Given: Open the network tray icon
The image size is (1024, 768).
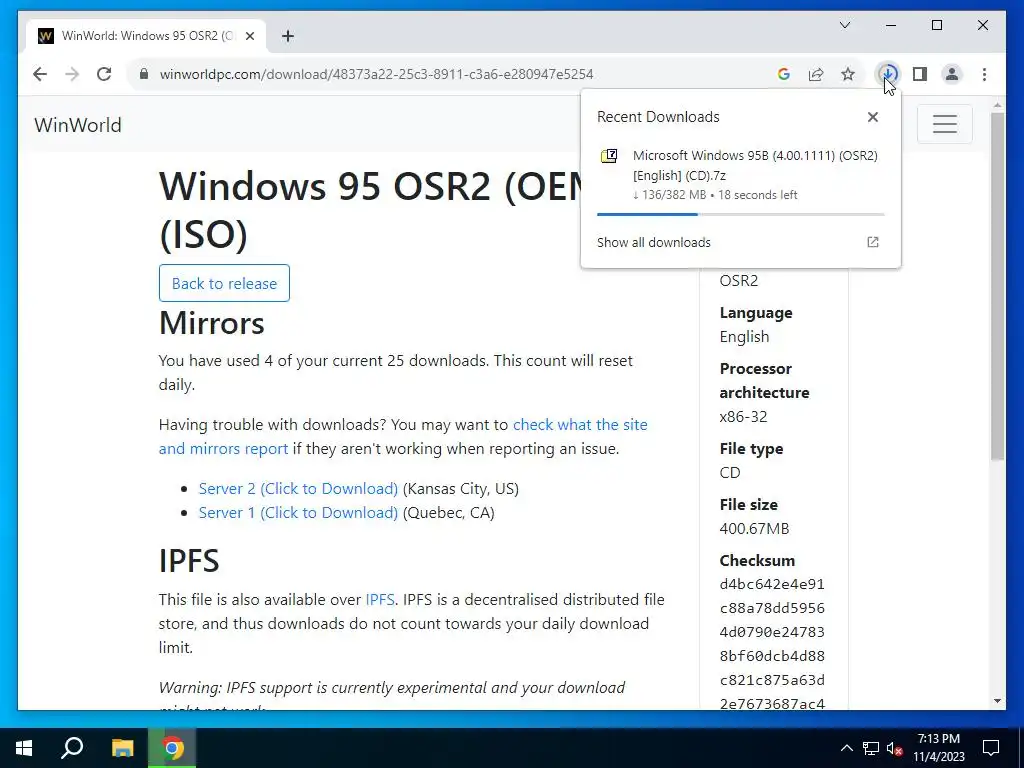Looking at the screenshot, I should coord(871,748).
